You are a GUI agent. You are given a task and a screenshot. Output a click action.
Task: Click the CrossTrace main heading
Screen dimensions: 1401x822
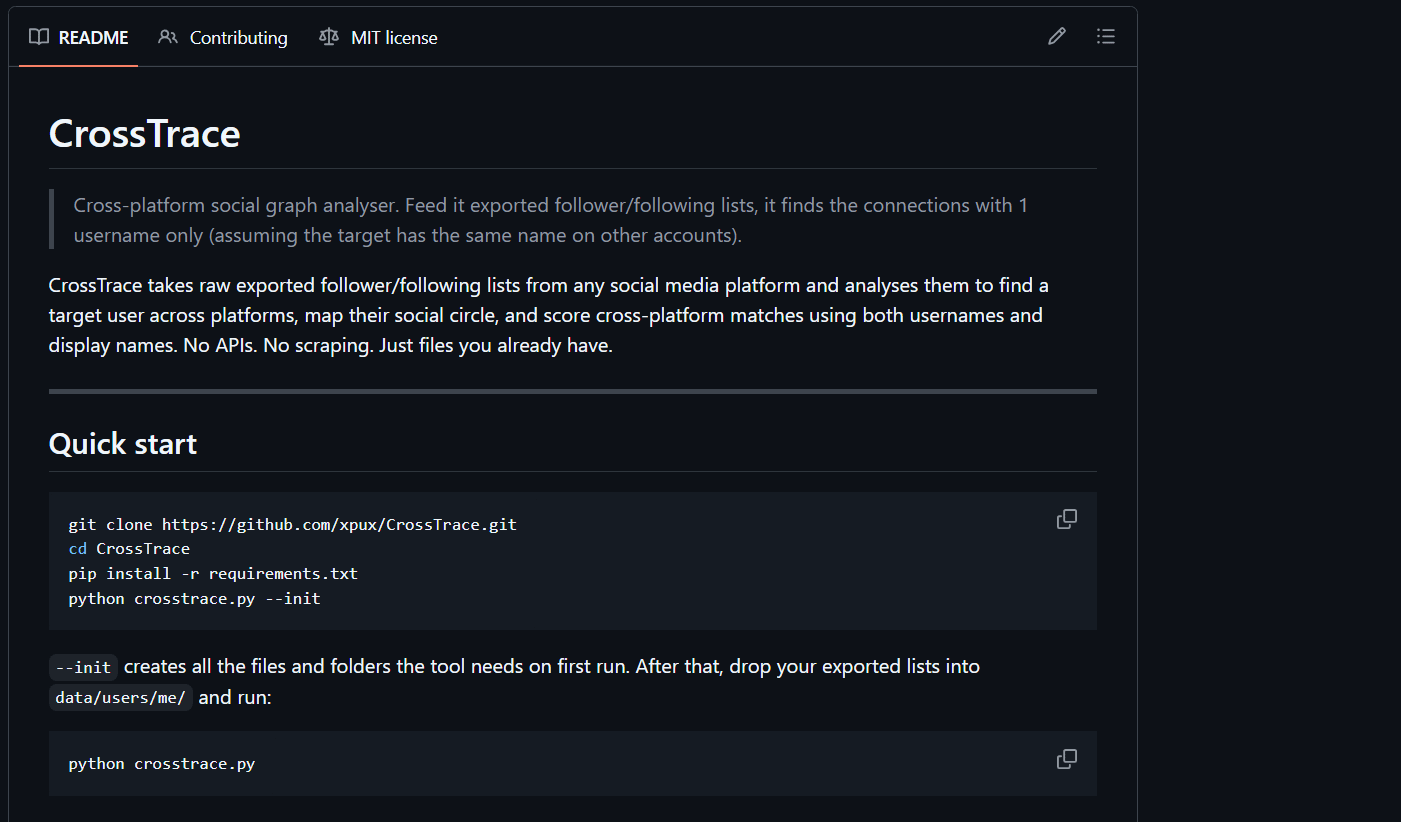pyautogui.click(x=145, y=134)
